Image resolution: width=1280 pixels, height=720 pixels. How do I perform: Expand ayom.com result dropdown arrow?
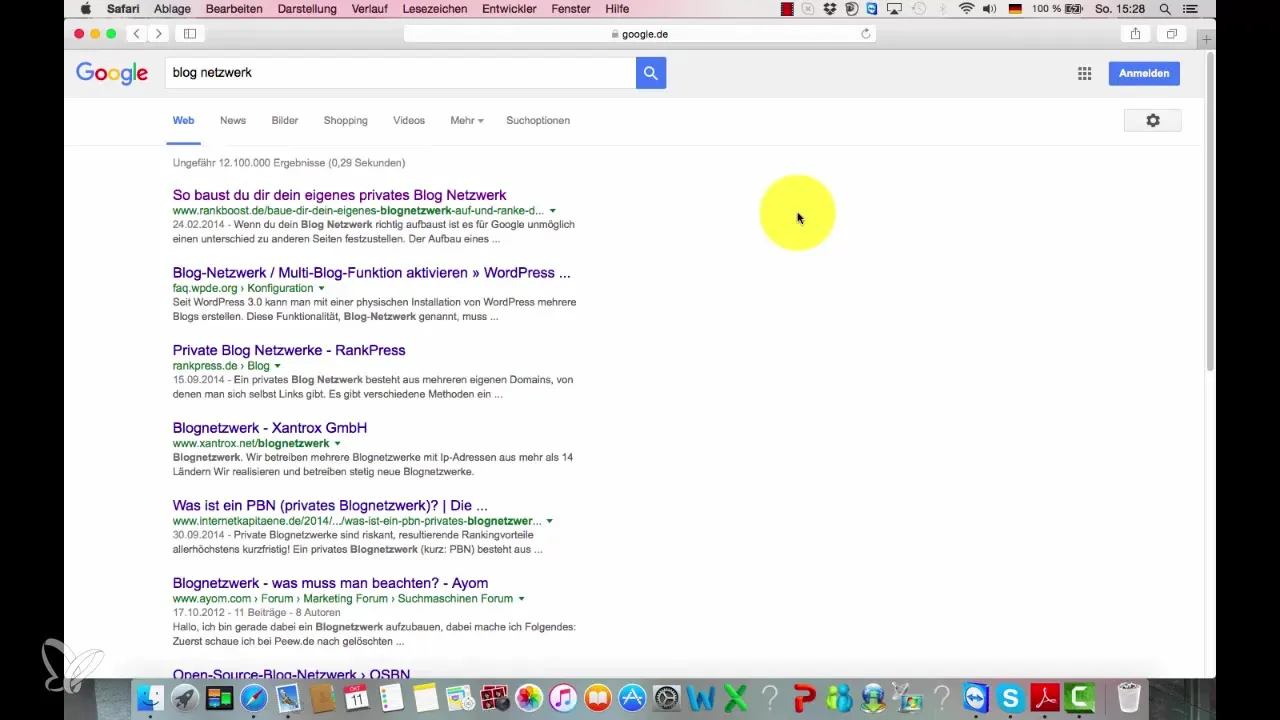coord(521,598)
